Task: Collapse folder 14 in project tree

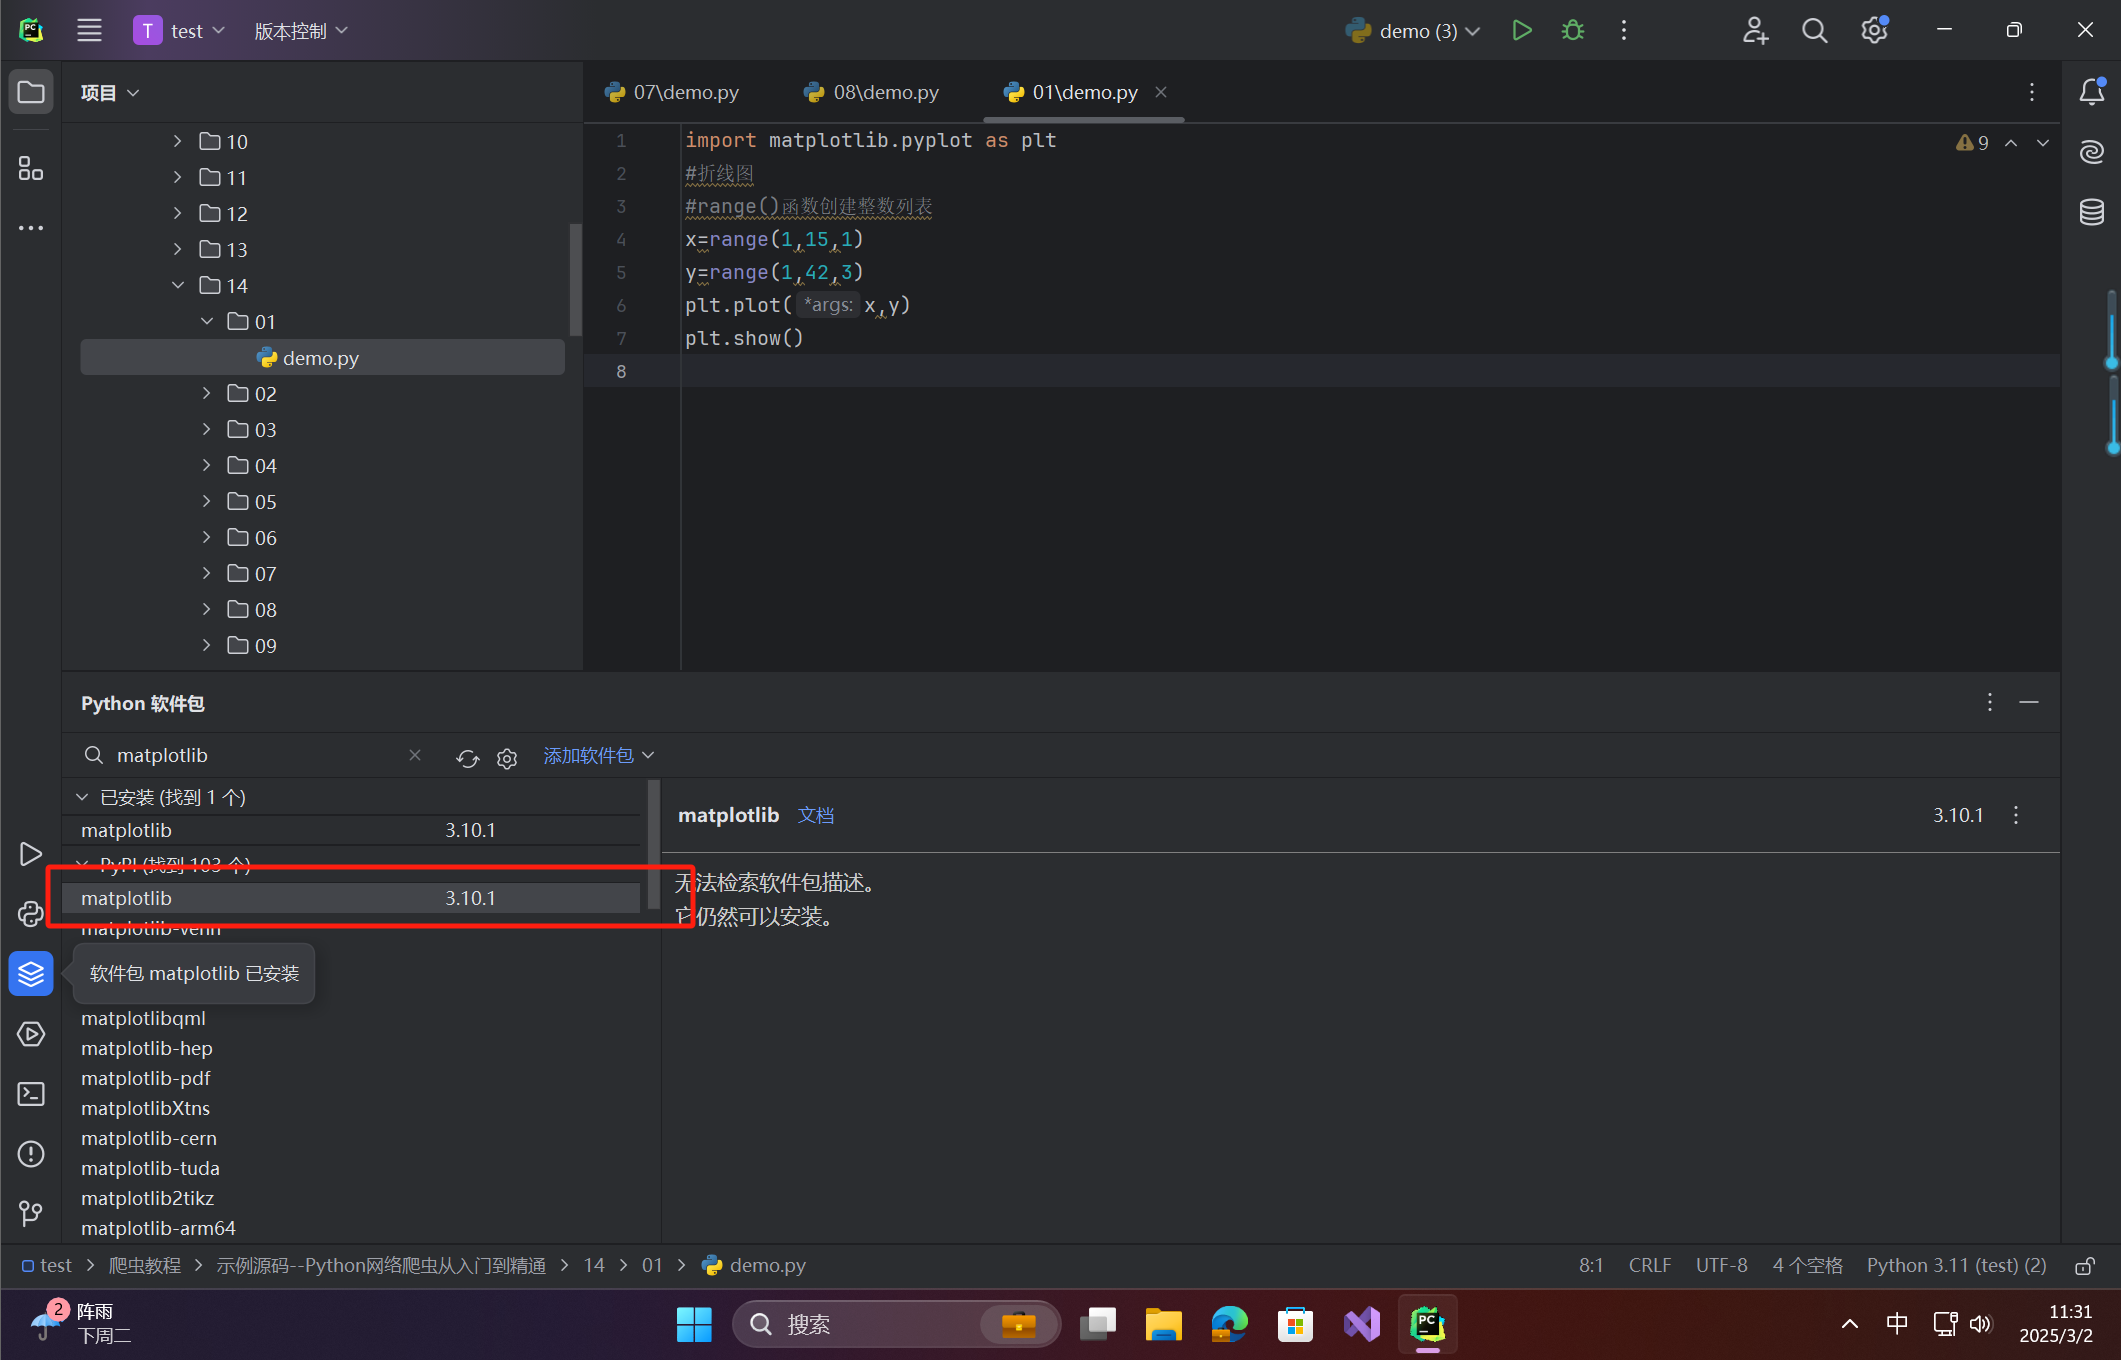Action: pyautogui.click(x=178, y=286)
